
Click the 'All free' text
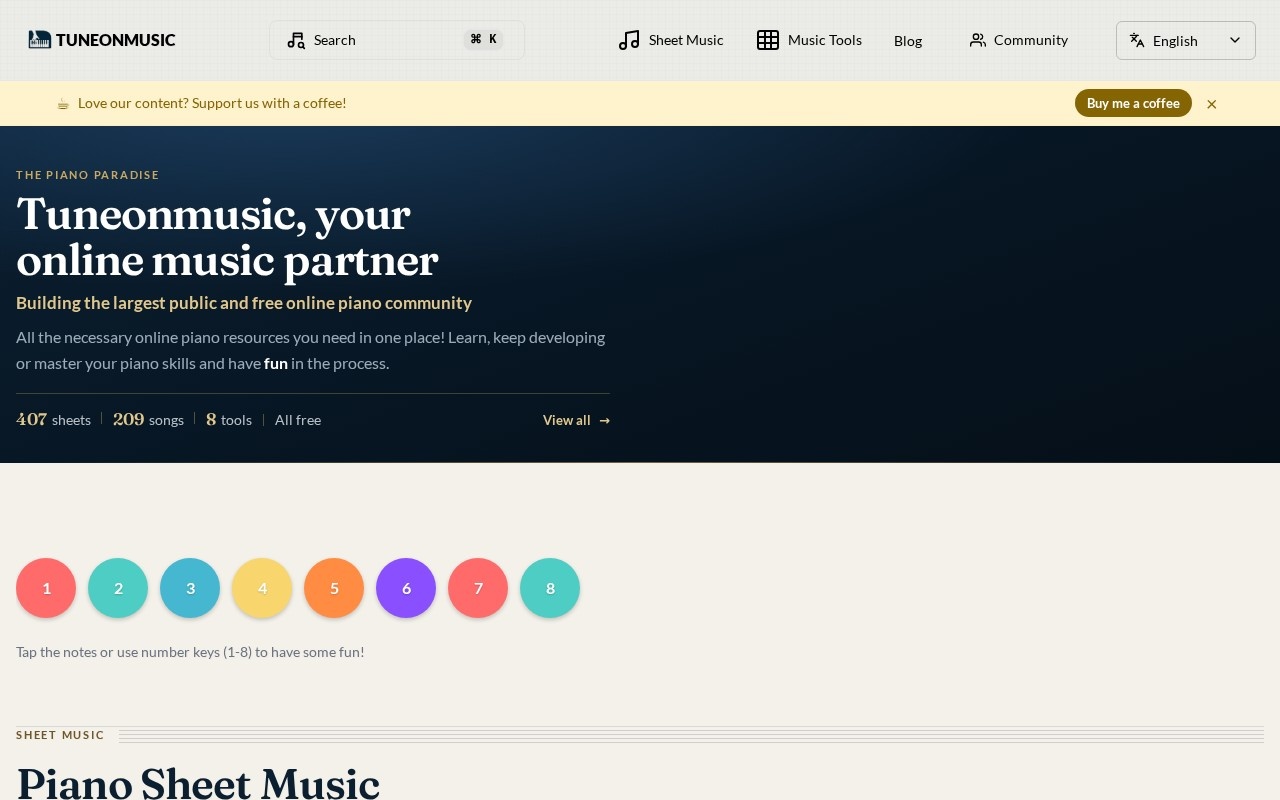point(298,420)
